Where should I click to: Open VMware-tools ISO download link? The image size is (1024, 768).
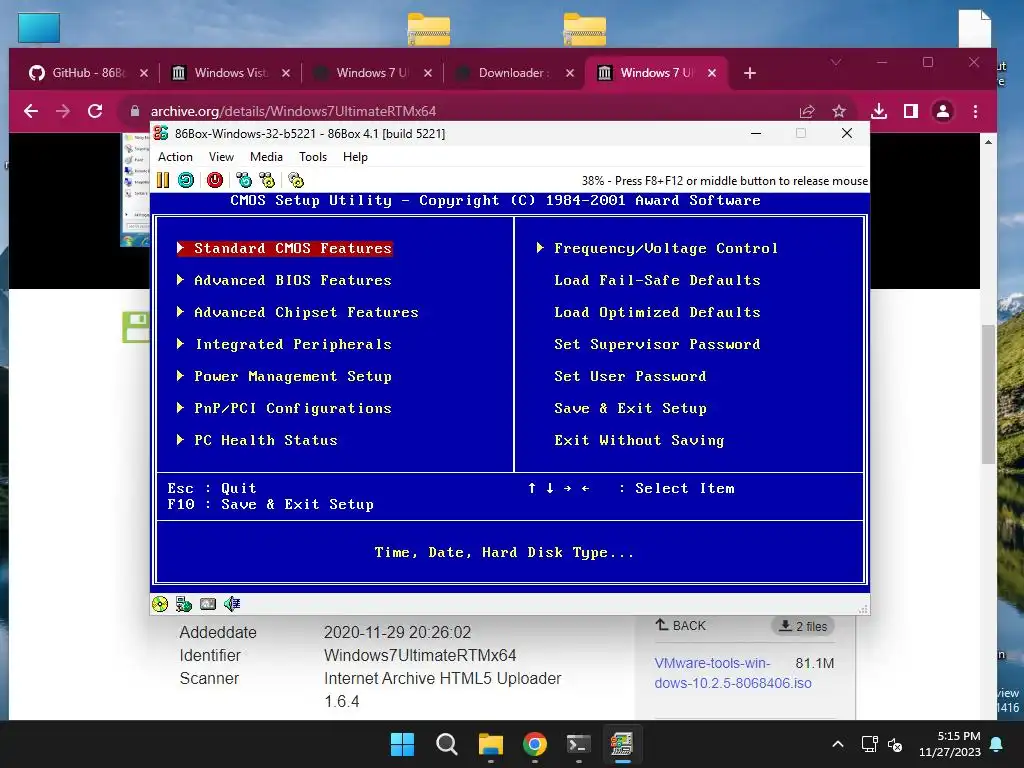click(733, 673)
